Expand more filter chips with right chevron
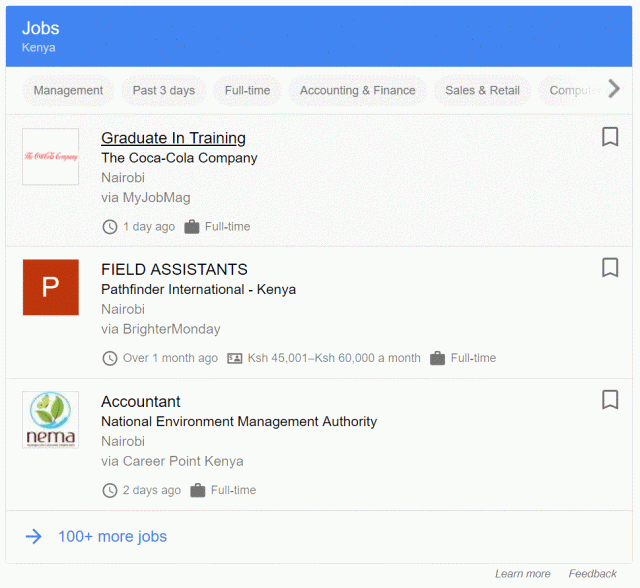640x588 pixels. [x=614, y=89]
